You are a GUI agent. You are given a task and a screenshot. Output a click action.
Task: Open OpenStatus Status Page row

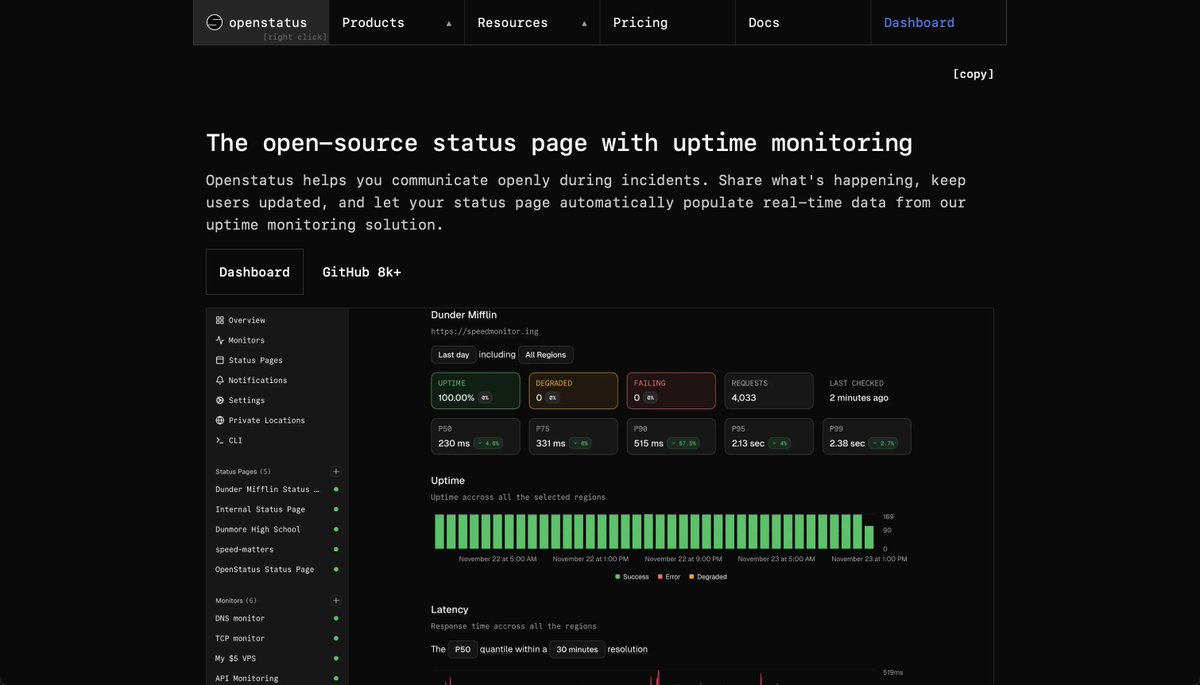pyautogui.click(x=277, y=569)
